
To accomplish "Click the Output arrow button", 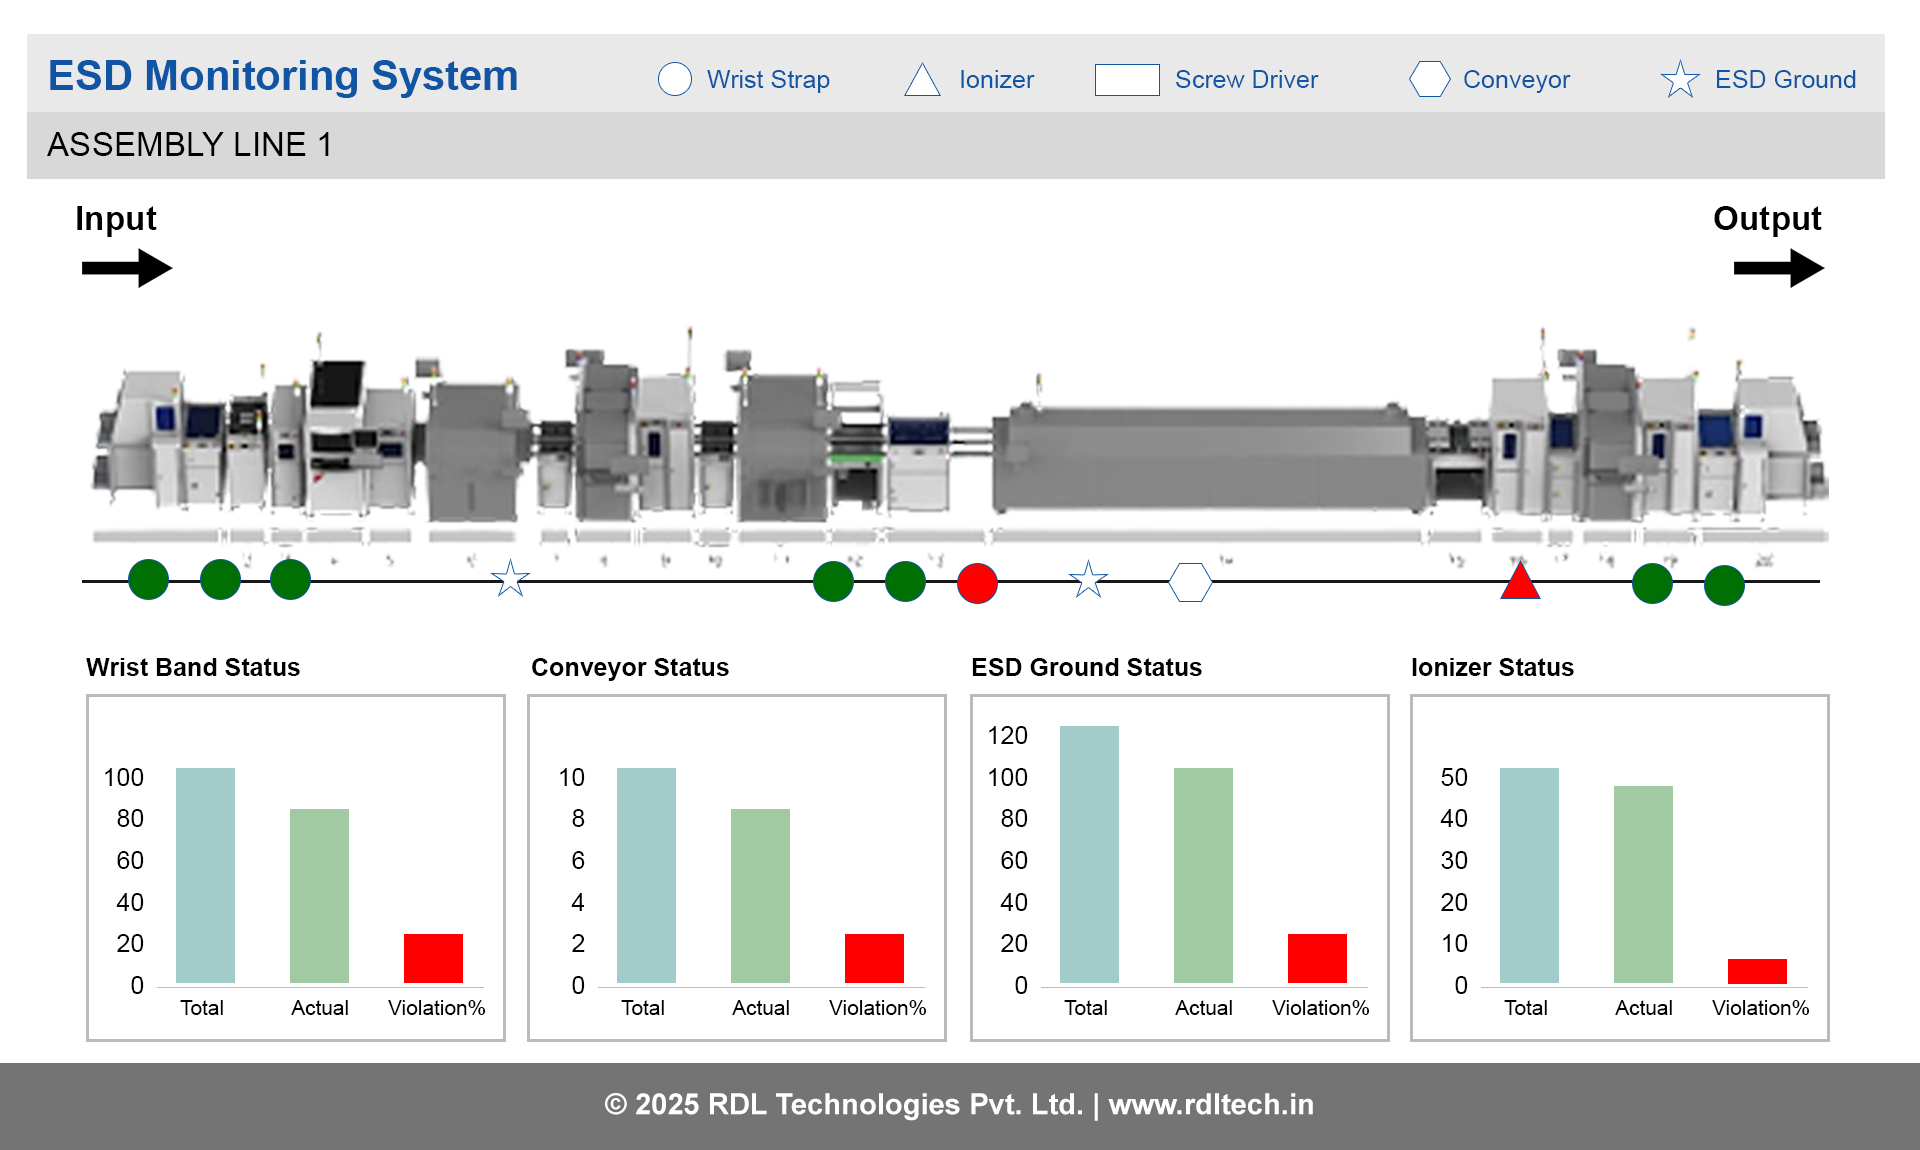I will click(x=1778, y=267).
